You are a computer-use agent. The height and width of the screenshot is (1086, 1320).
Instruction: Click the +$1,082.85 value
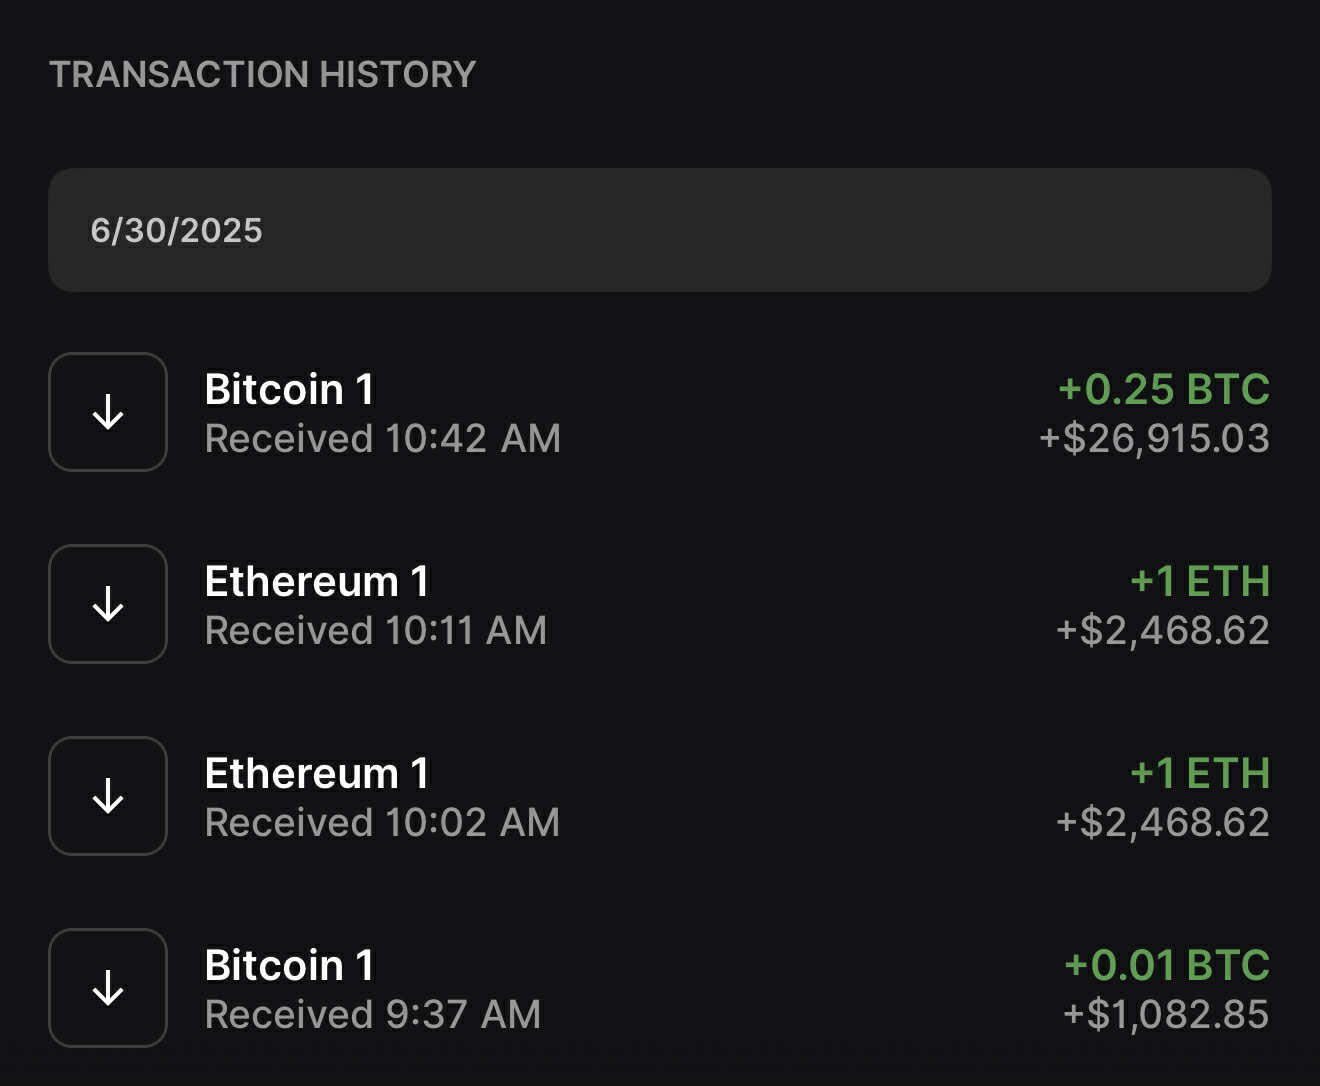(1166, 1014)
